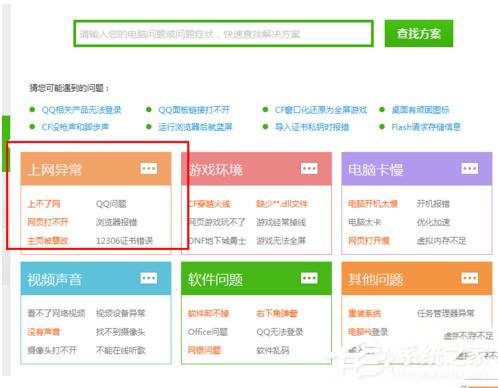The width and height of the screenshot is (498, 388).
Task: Choose the 重装系统 entry
Action: click(x=364, y=313)
